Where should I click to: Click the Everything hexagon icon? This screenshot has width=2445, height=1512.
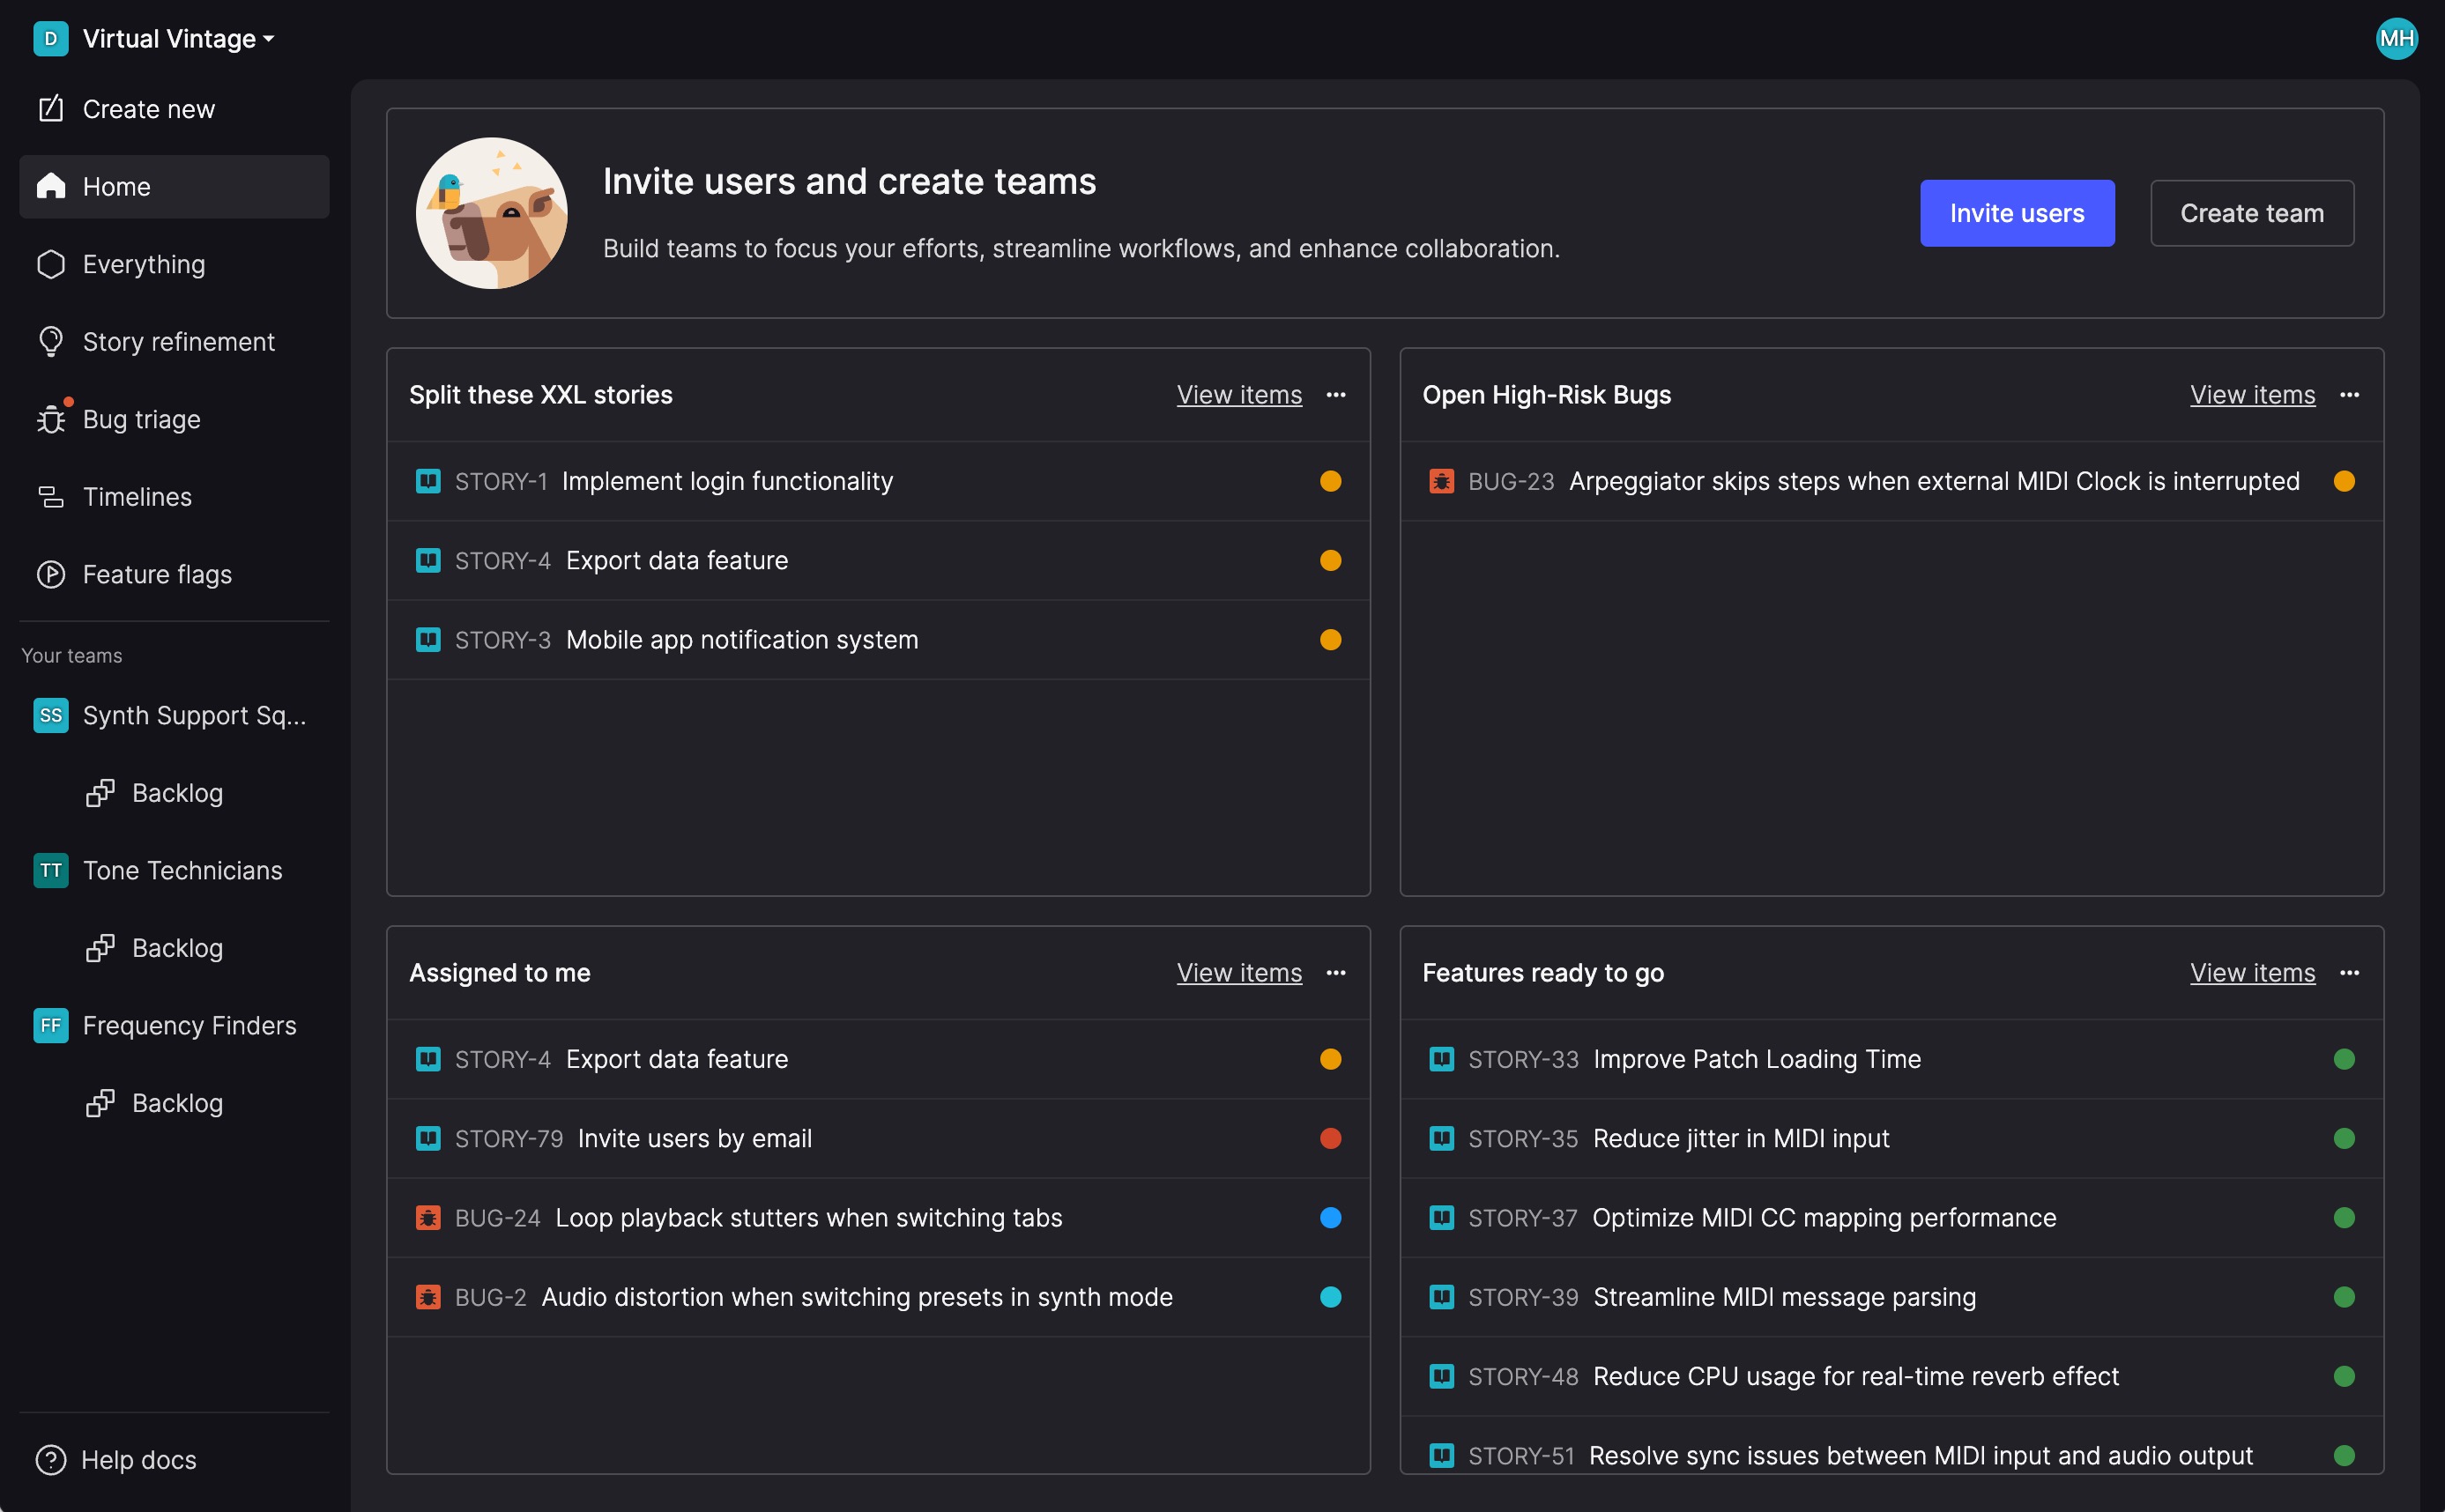tap(50, 264)
